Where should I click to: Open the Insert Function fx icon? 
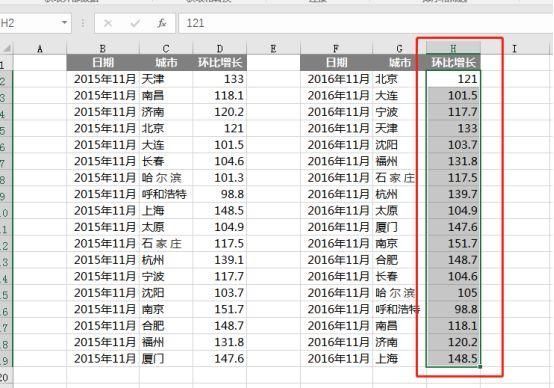point(161,23)
